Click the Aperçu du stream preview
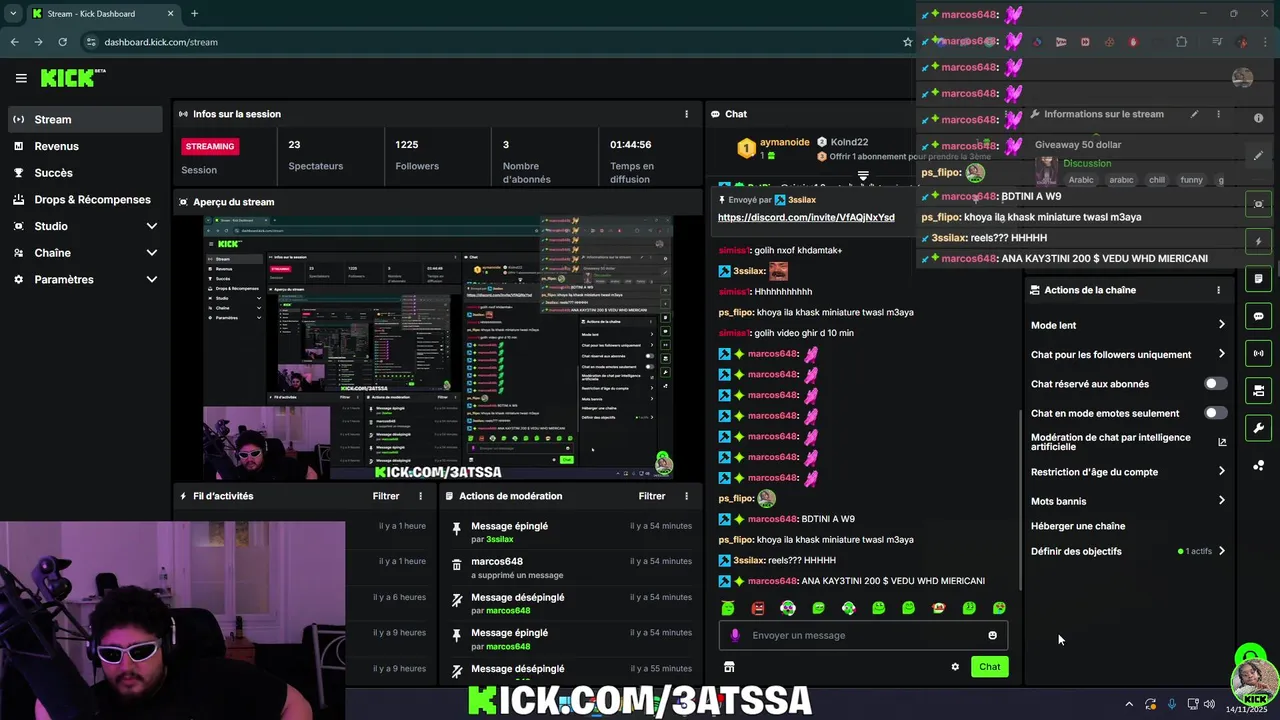 (x=438, y=349)
